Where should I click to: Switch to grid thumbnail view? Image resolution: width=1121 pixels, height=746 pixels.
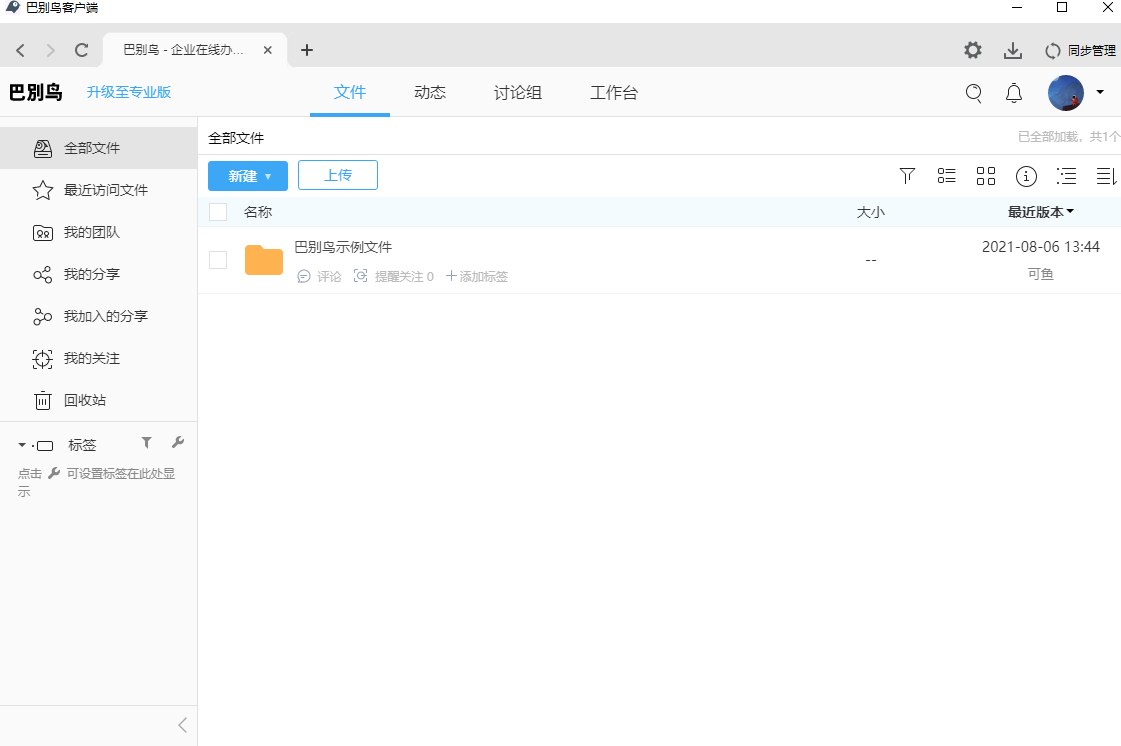coord(986,176)
